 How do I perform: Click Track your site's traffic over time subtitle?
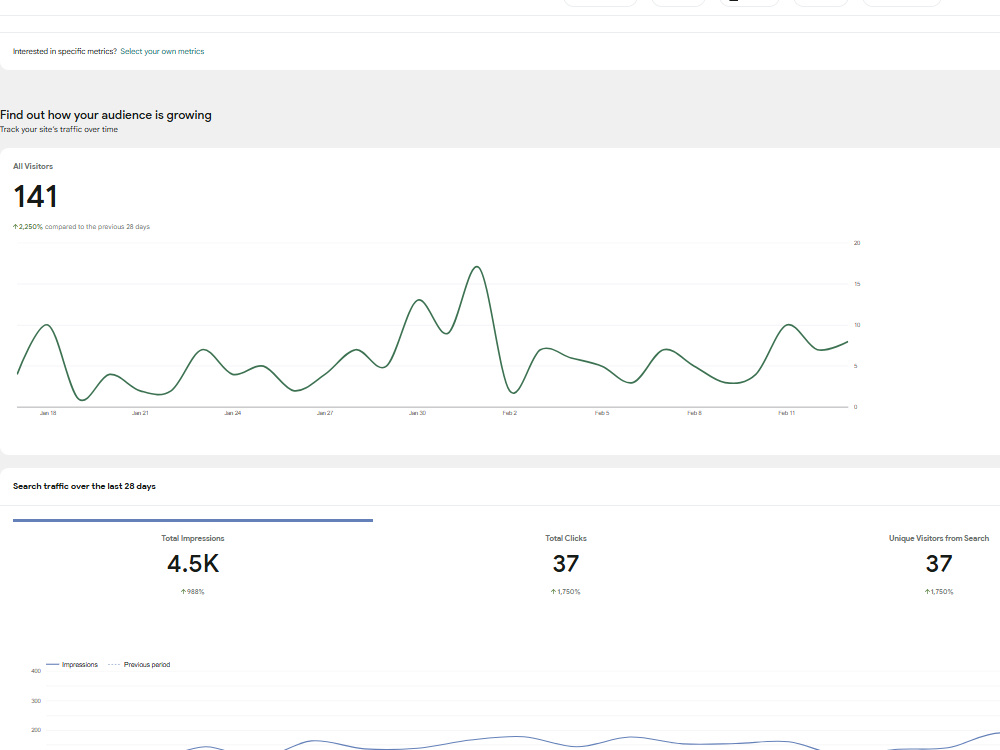click(x=59, y=129)
